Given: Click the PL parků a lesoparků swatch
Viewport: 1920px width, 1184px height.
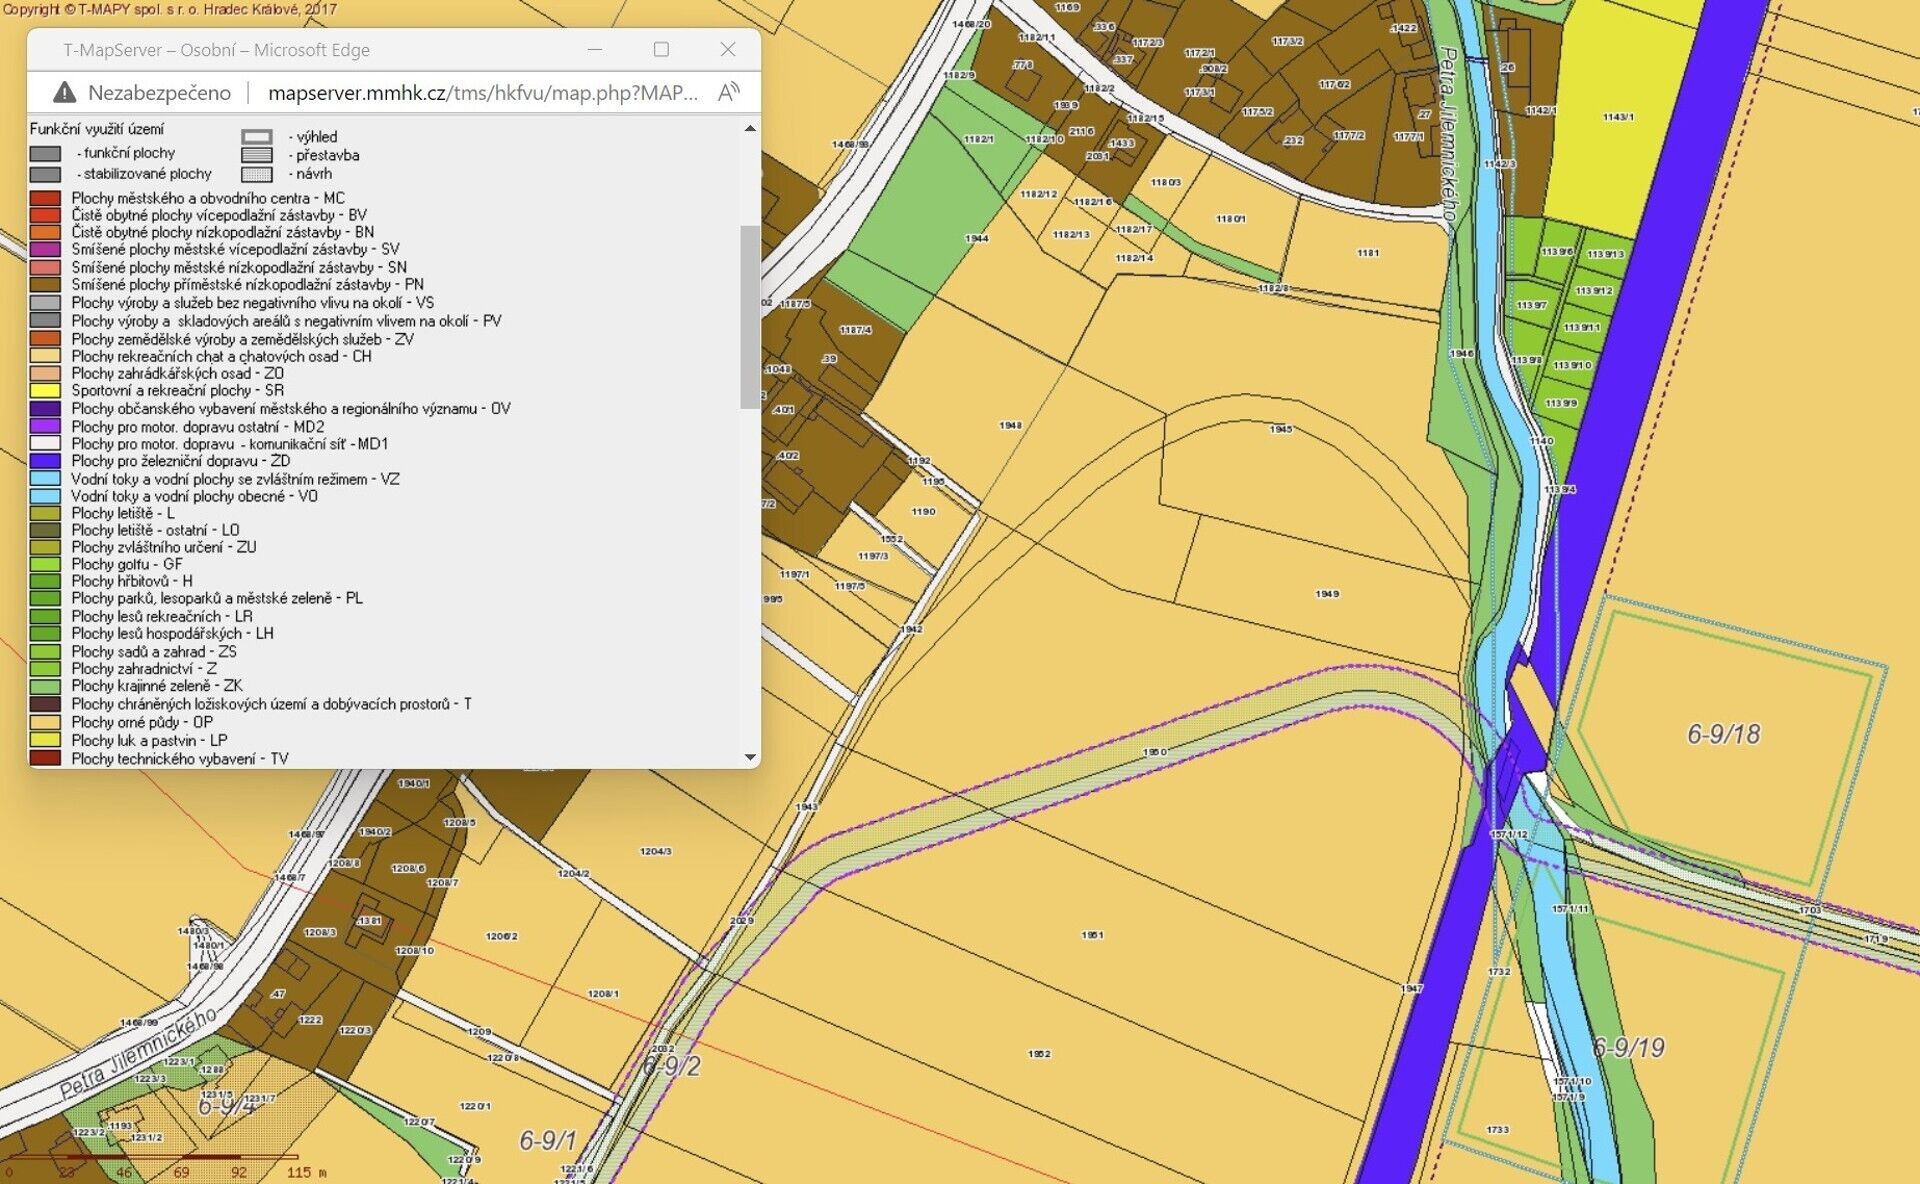Looking at the screenshot, I should pyautogui.click(x=45, y=598).
